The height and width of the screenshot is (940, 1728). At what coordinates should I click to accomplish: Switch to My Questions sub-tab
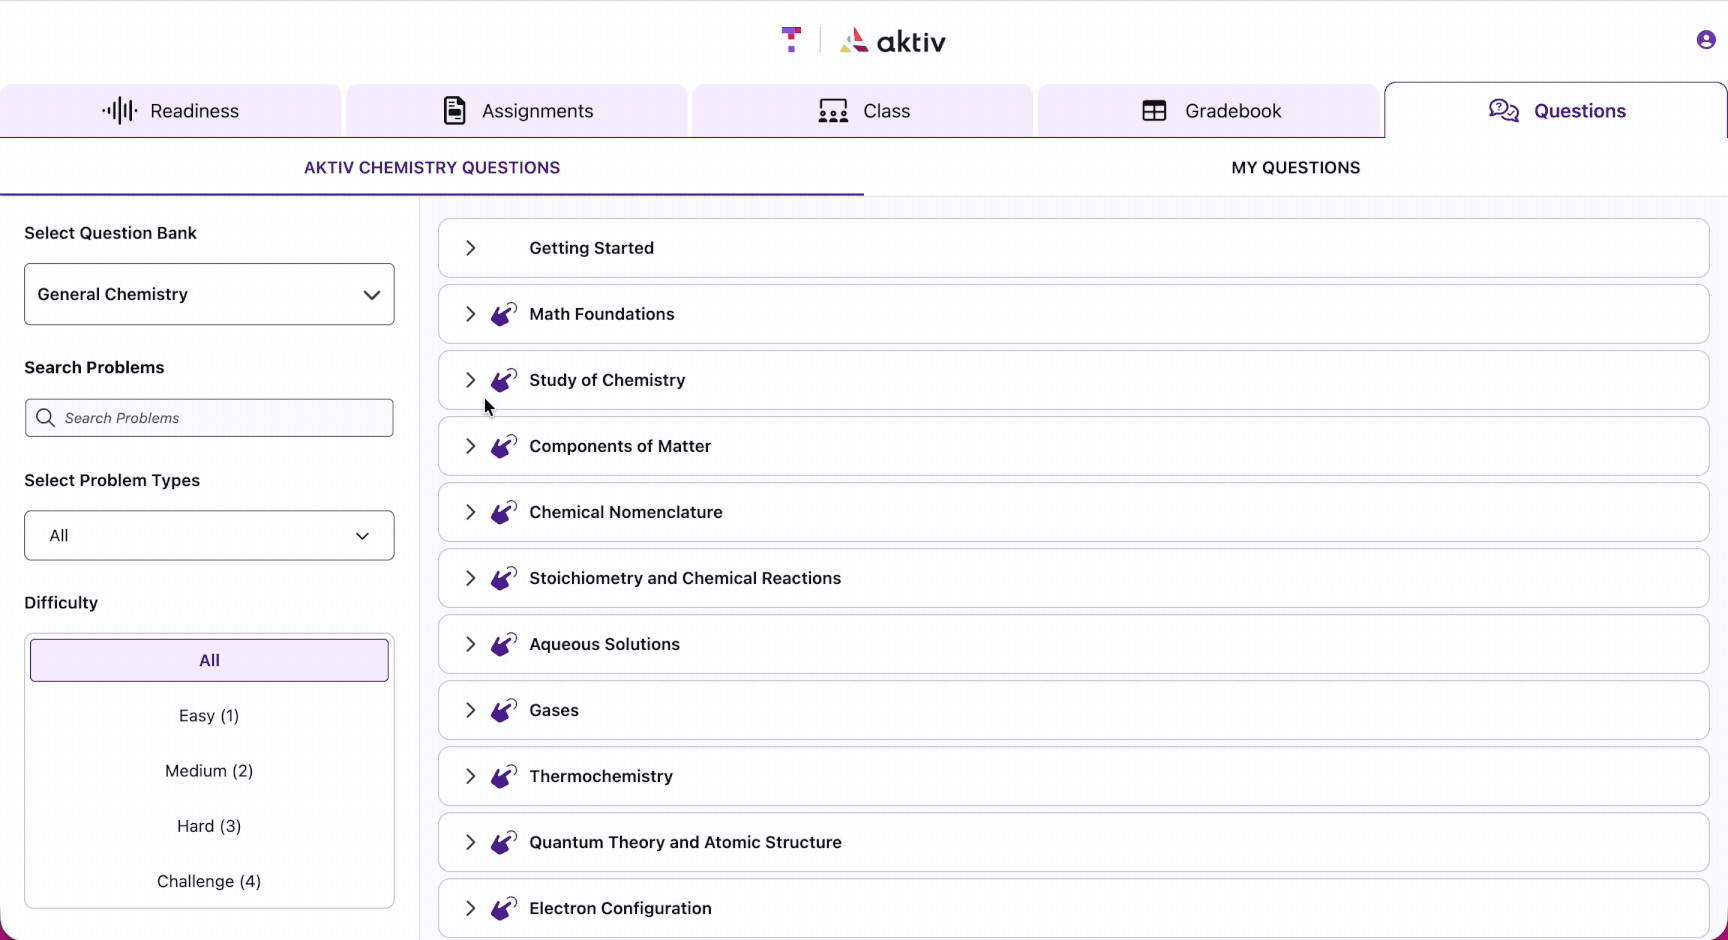[x=1296, y=167]
